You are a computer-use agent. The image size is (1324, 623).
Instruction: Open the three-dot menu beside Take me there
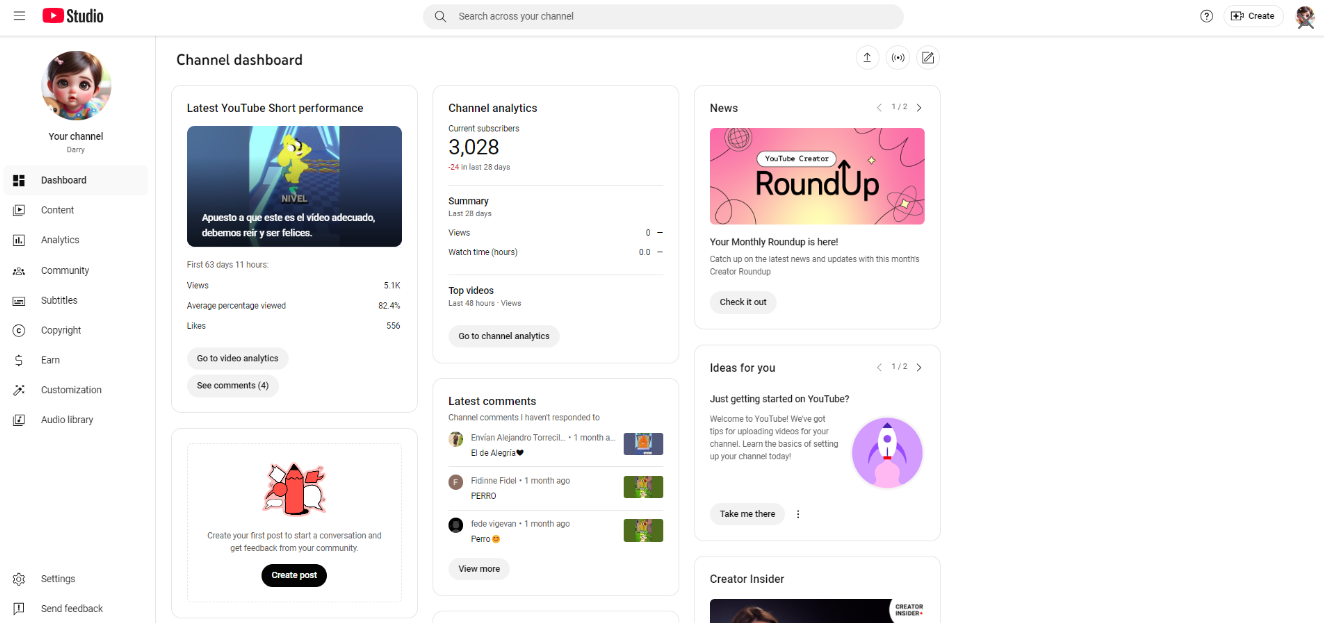[x=798, y=514]
